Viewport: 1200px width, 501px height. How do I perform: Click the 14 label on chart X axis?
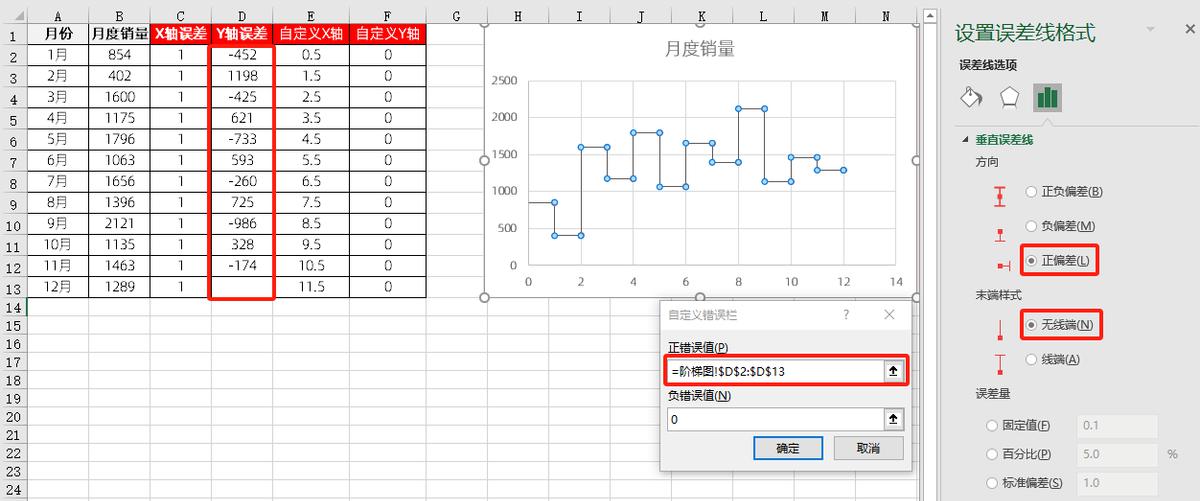(895, 281)
